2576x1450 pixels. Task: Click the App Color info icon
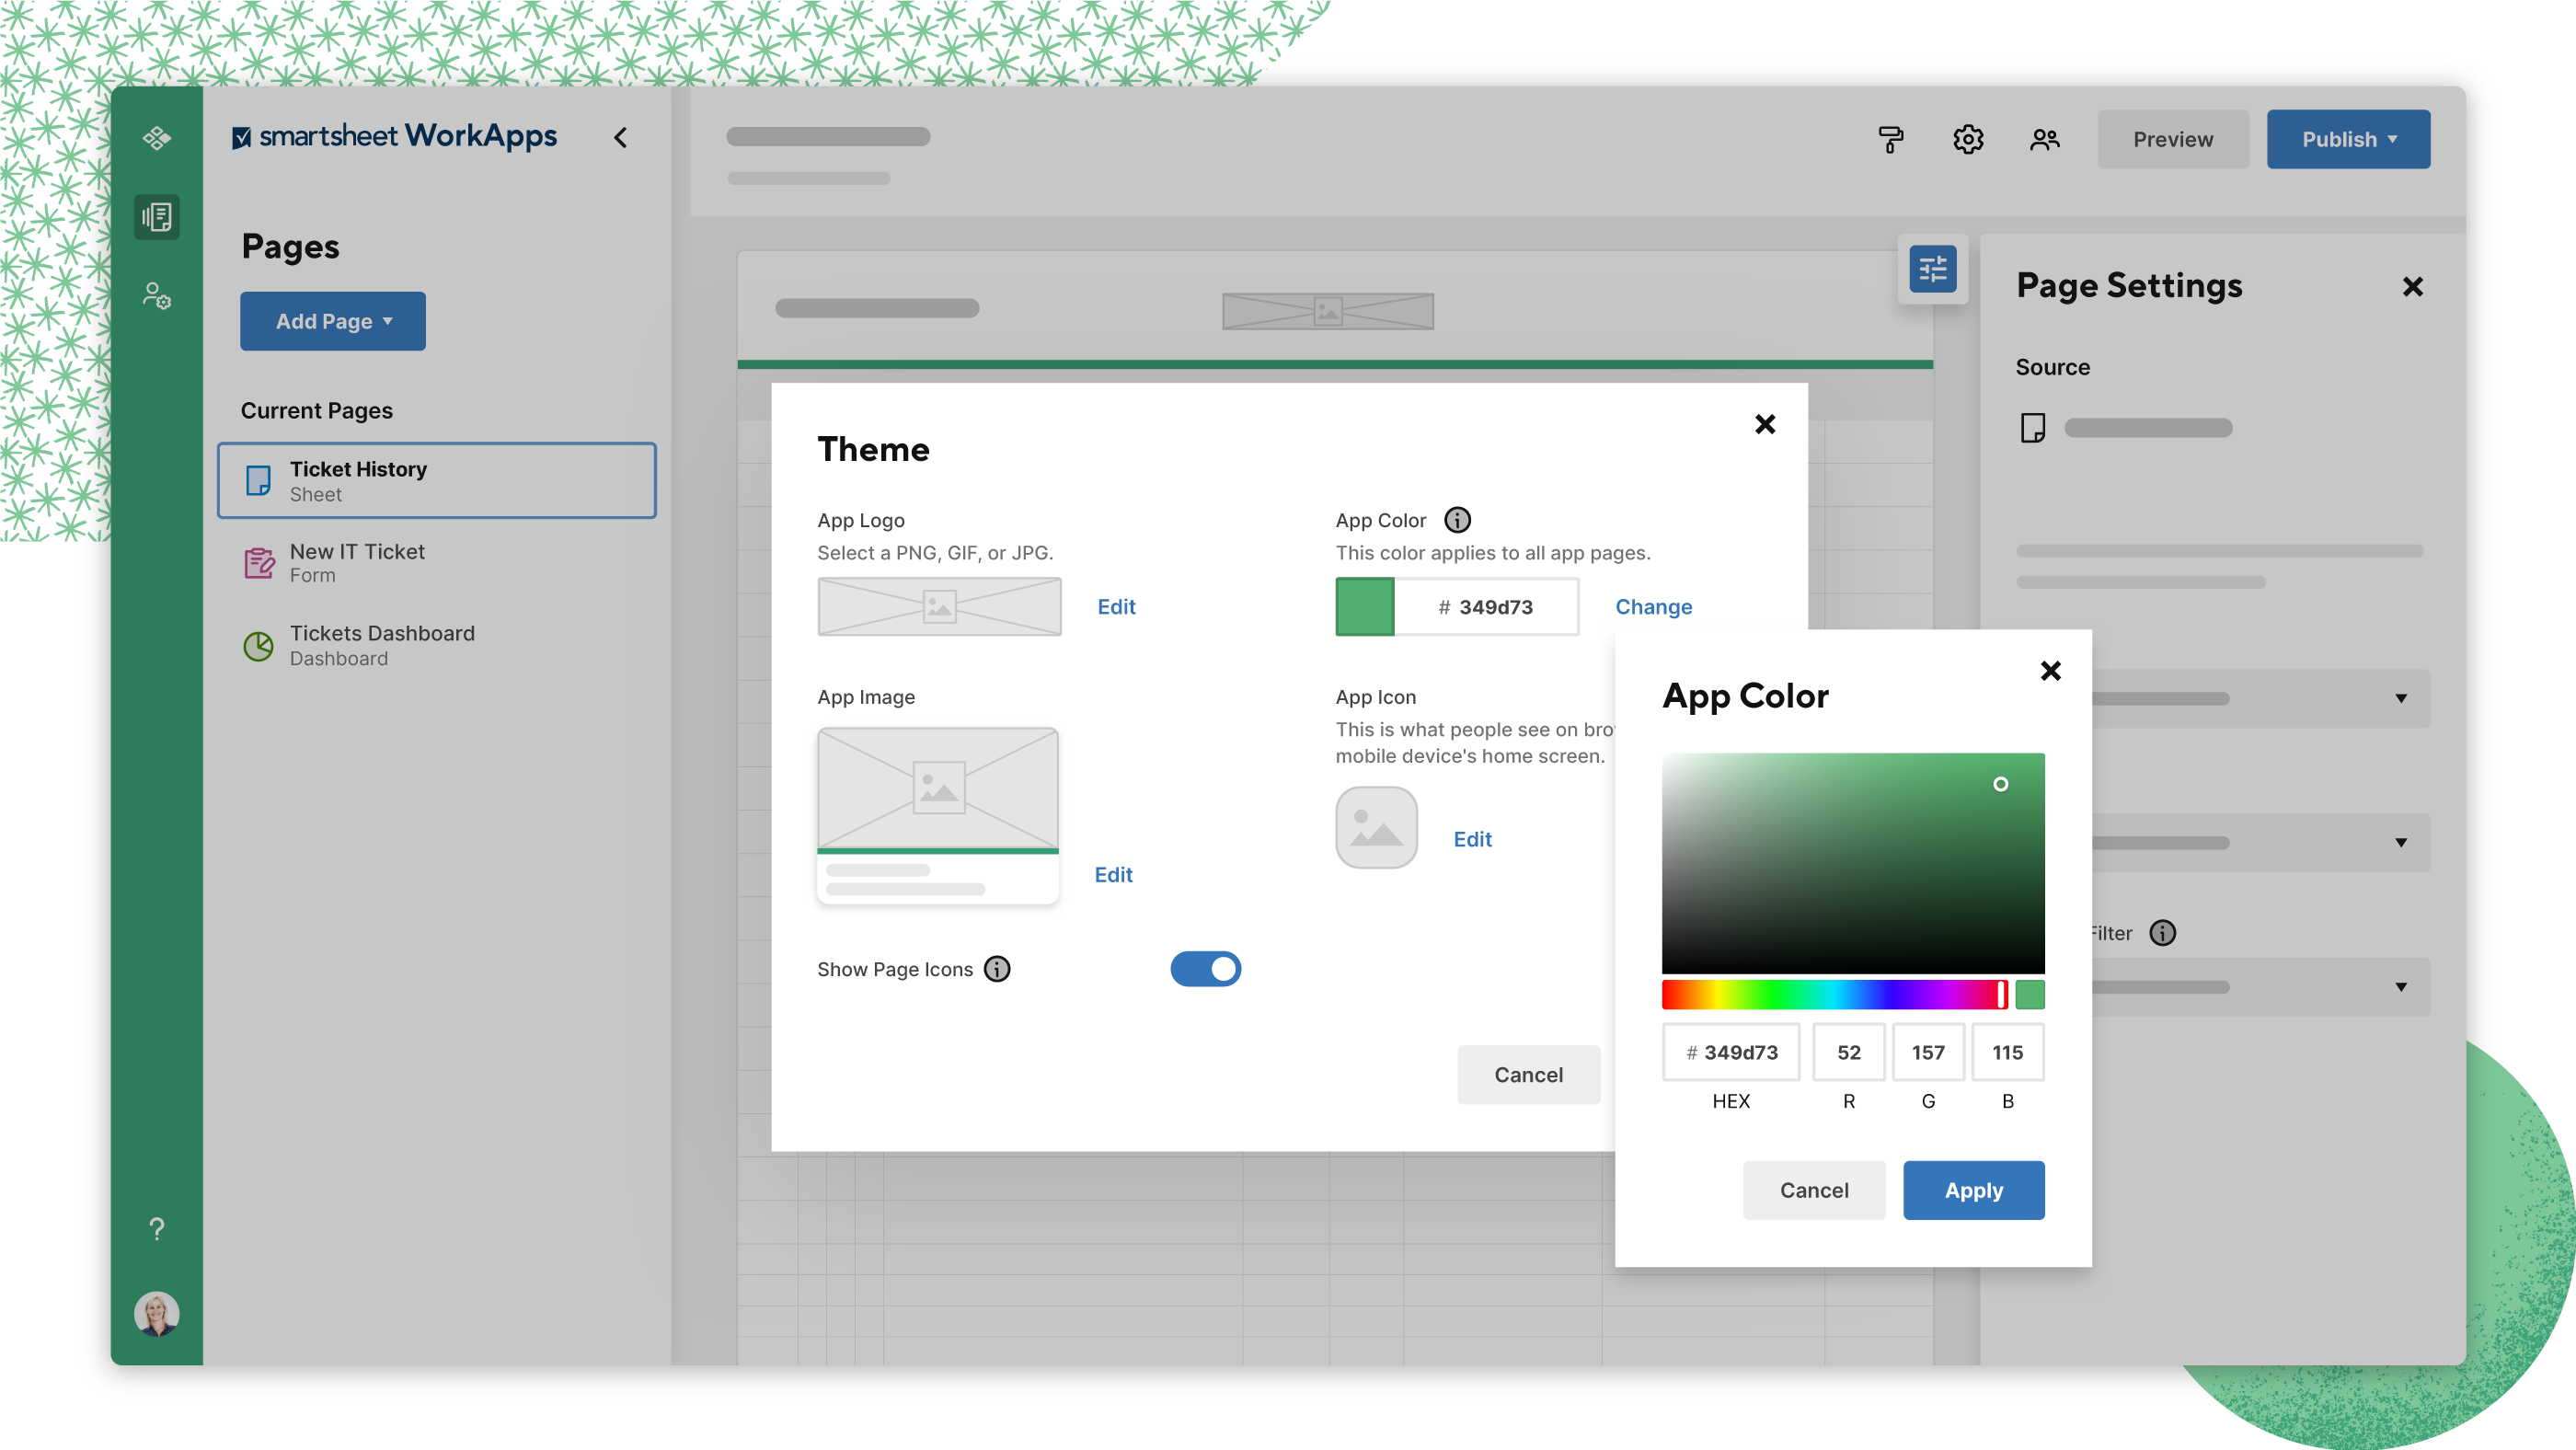tap(1457, 520)
